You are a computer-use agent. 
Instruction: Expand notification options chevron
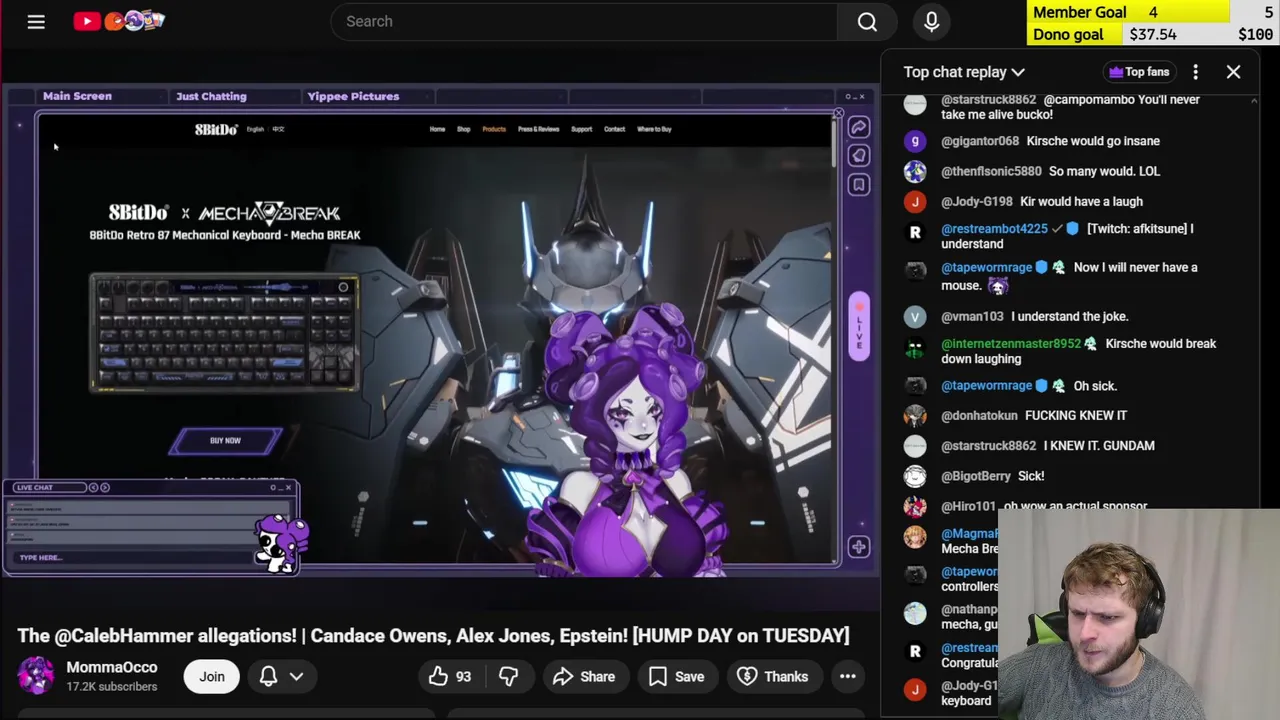(296, 677)
